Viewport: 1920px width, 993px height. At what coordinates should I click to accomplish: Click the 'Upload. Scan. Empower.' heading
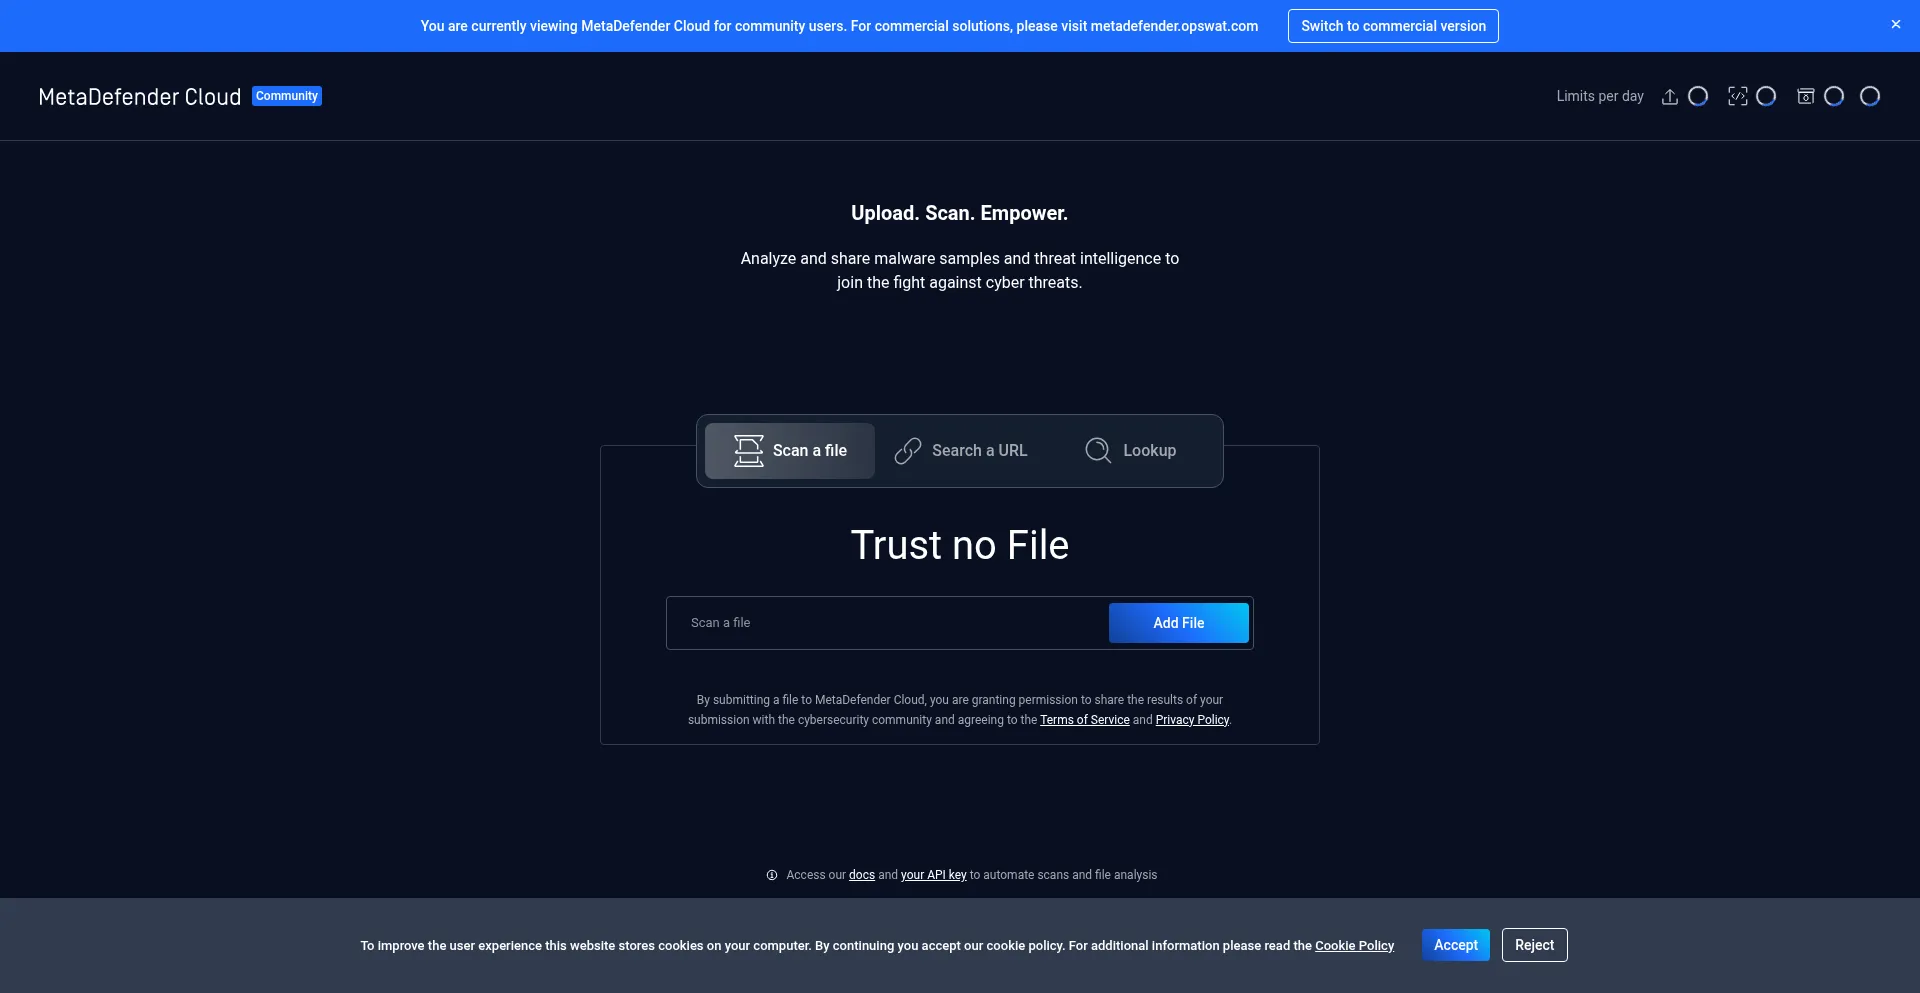960,213
